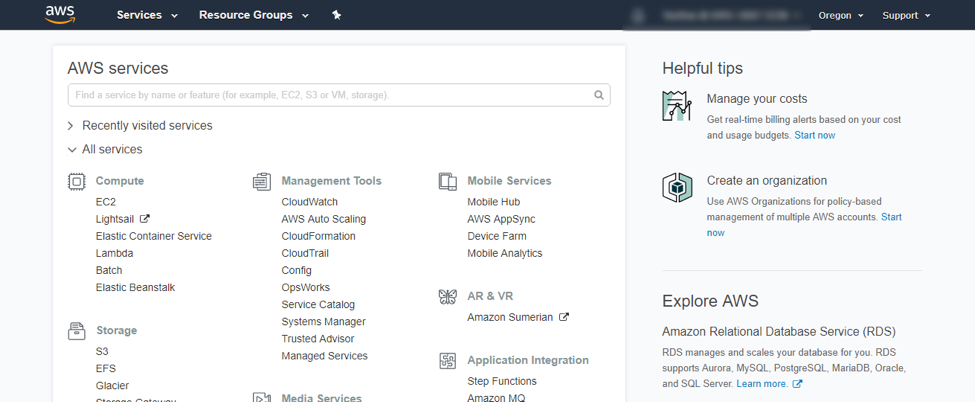Click the Application Integration category icon

coord(448,361)
